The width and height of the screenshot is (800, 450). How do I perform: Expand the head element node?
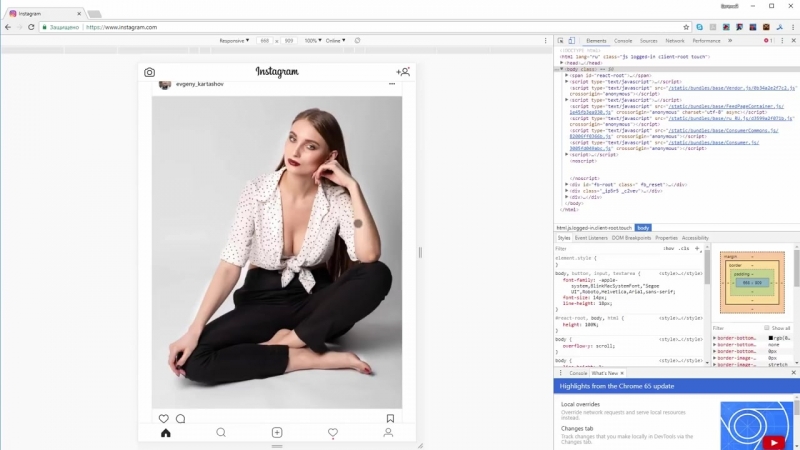(x=562, y=63)
